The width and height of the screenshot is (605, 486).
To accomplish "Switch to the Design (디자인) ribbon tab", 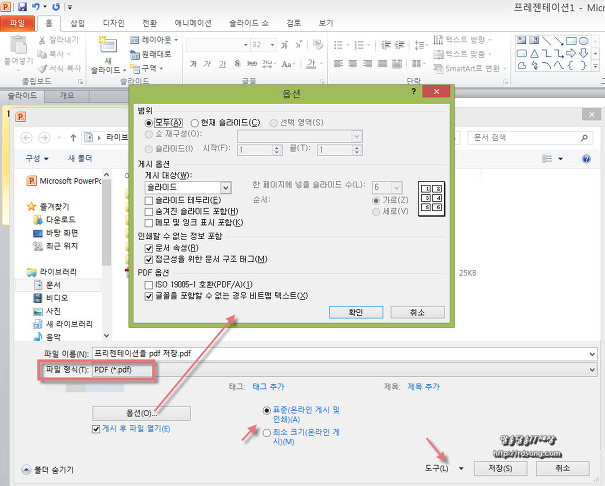I will pos(114,22).
